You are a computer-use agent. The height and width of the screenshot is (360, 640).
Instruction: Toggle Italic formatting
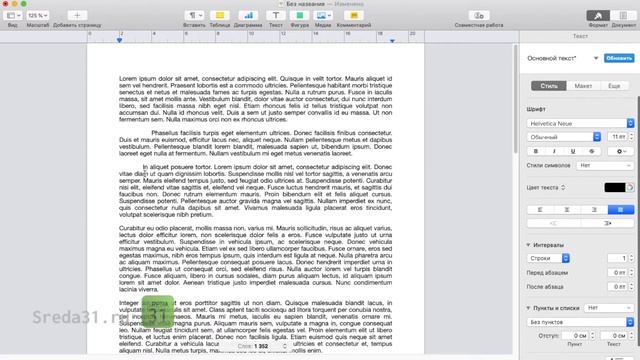click(x=554, y=151)
